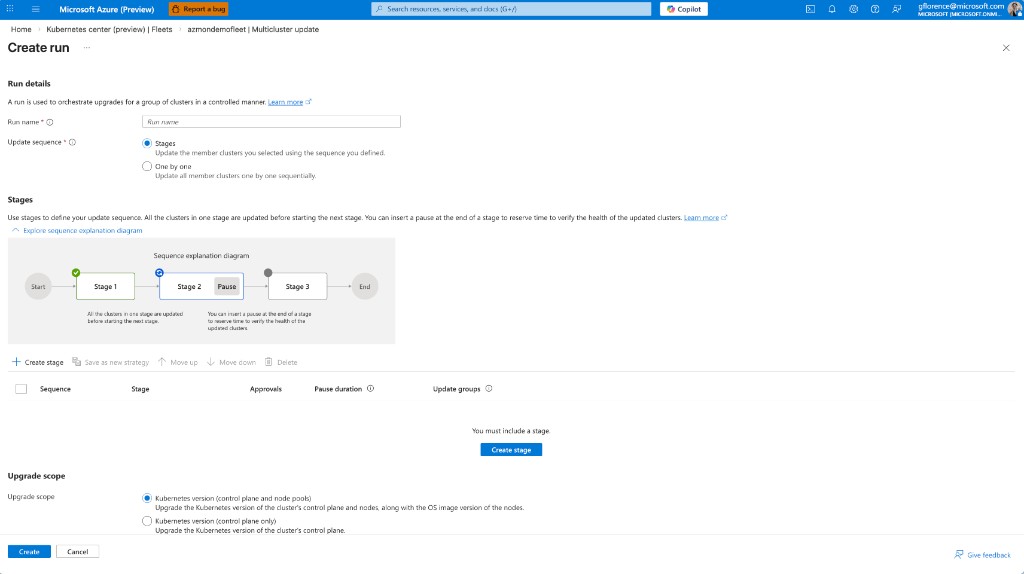This screenshot has height=574, width=1024.
Task: Click the End node in diagram
Action: point(364,286)
